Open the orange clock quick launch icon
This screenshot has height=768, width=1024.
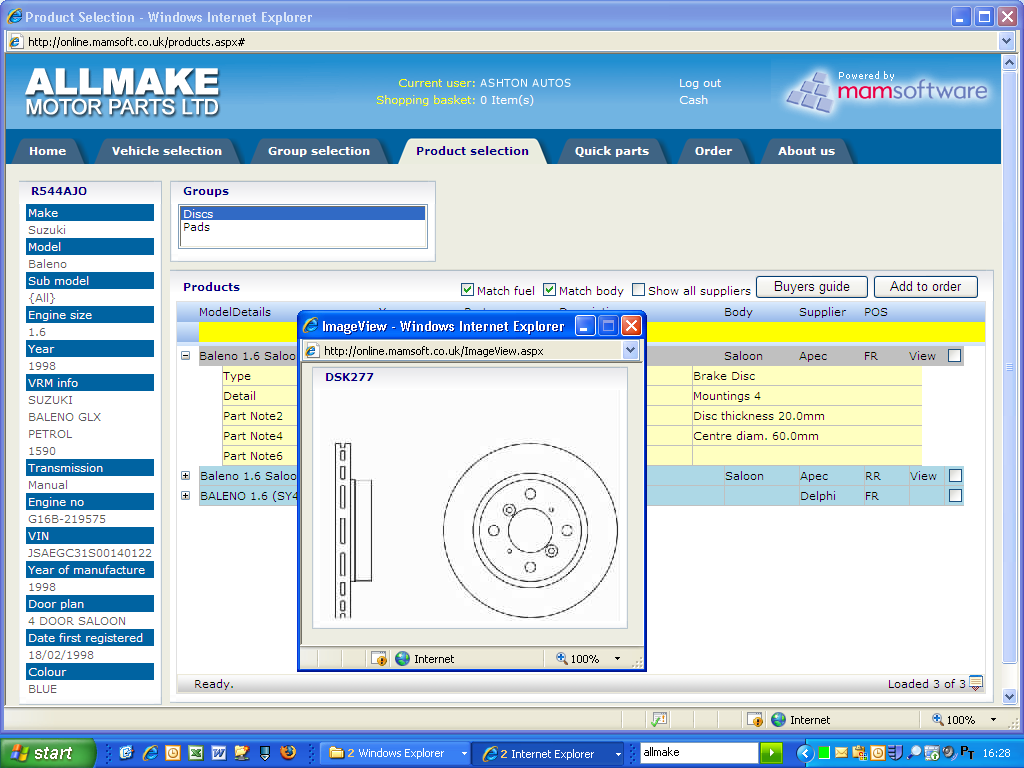[x=173, y=753]
